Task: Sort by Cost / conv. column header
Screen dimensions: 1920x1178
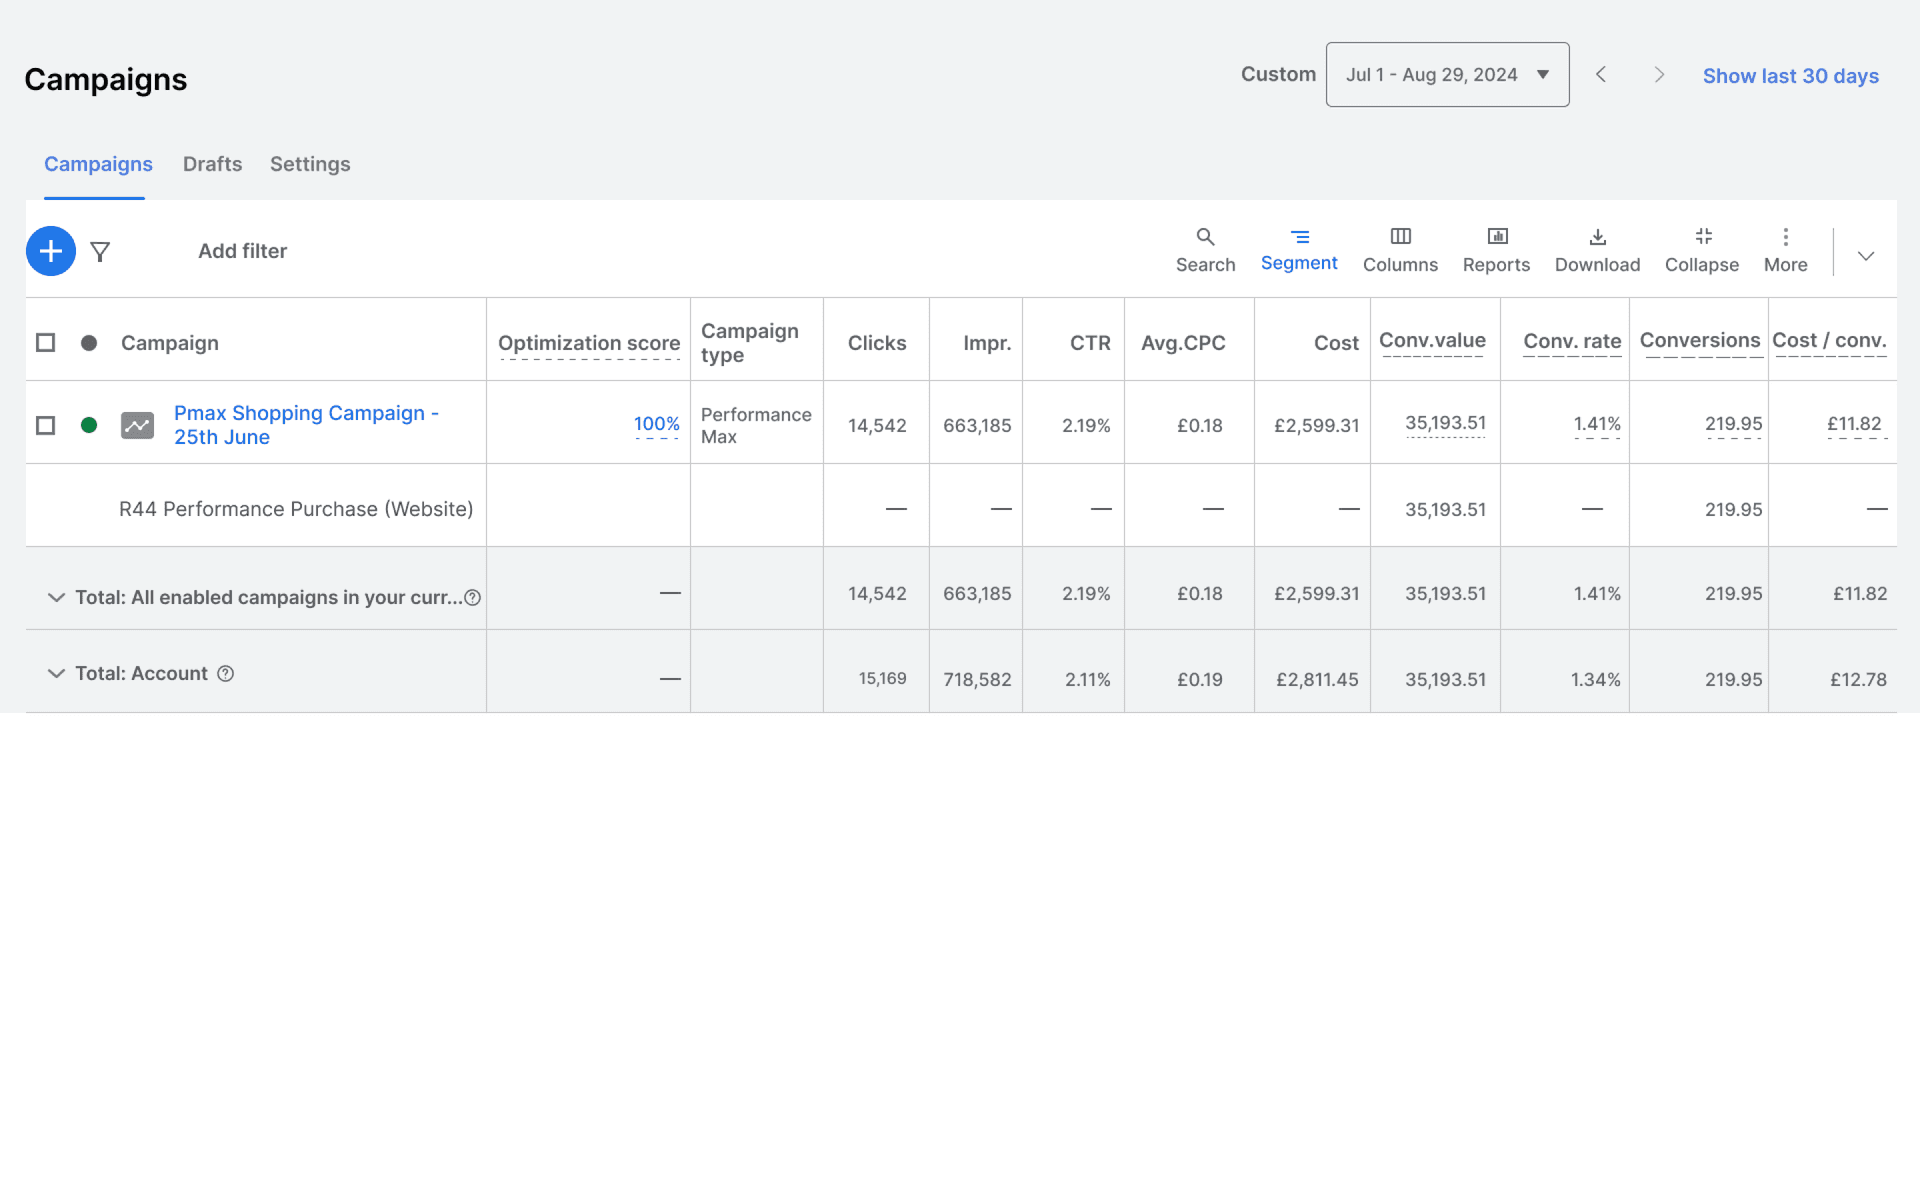Action: [1829, 341]
